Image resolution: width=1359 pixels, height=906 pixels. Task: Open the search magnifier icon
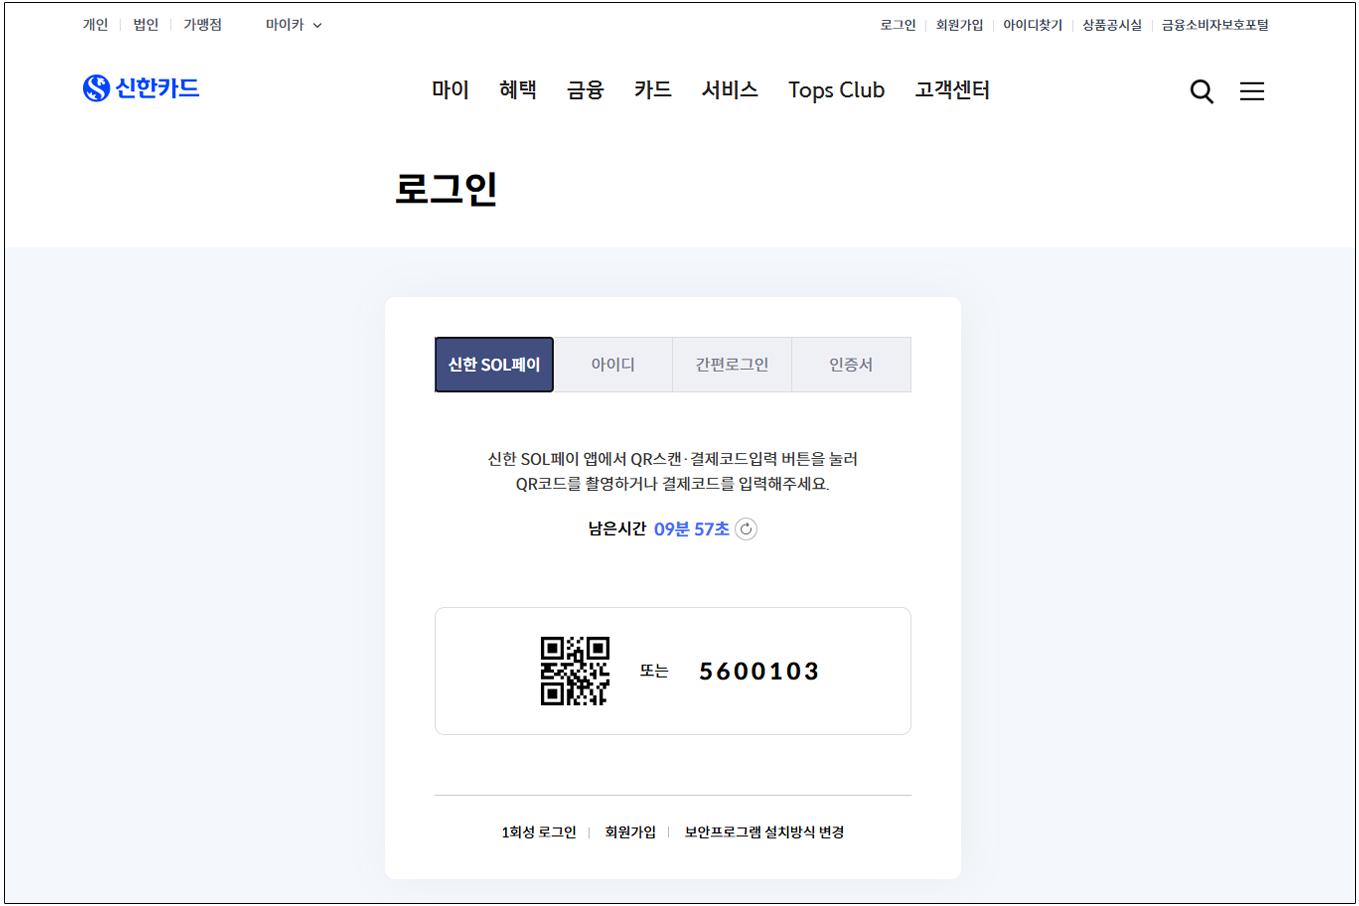coord(1201,92)
